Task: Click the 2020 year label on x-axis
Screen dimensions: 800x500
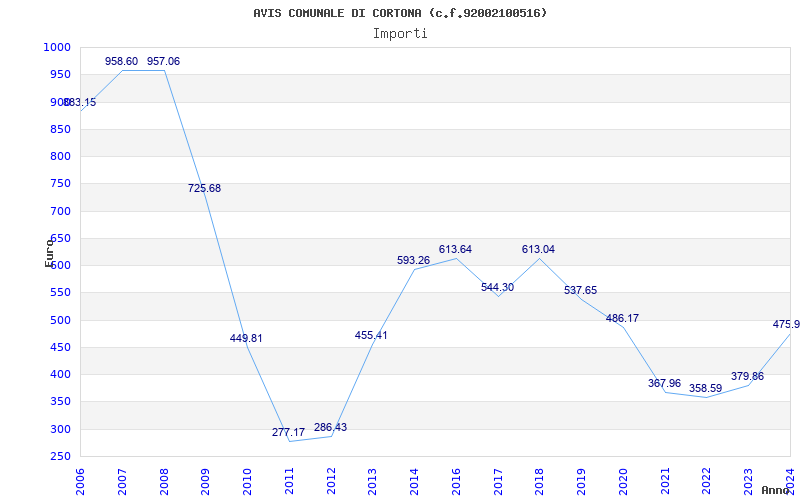Action: tap(623, 481)
